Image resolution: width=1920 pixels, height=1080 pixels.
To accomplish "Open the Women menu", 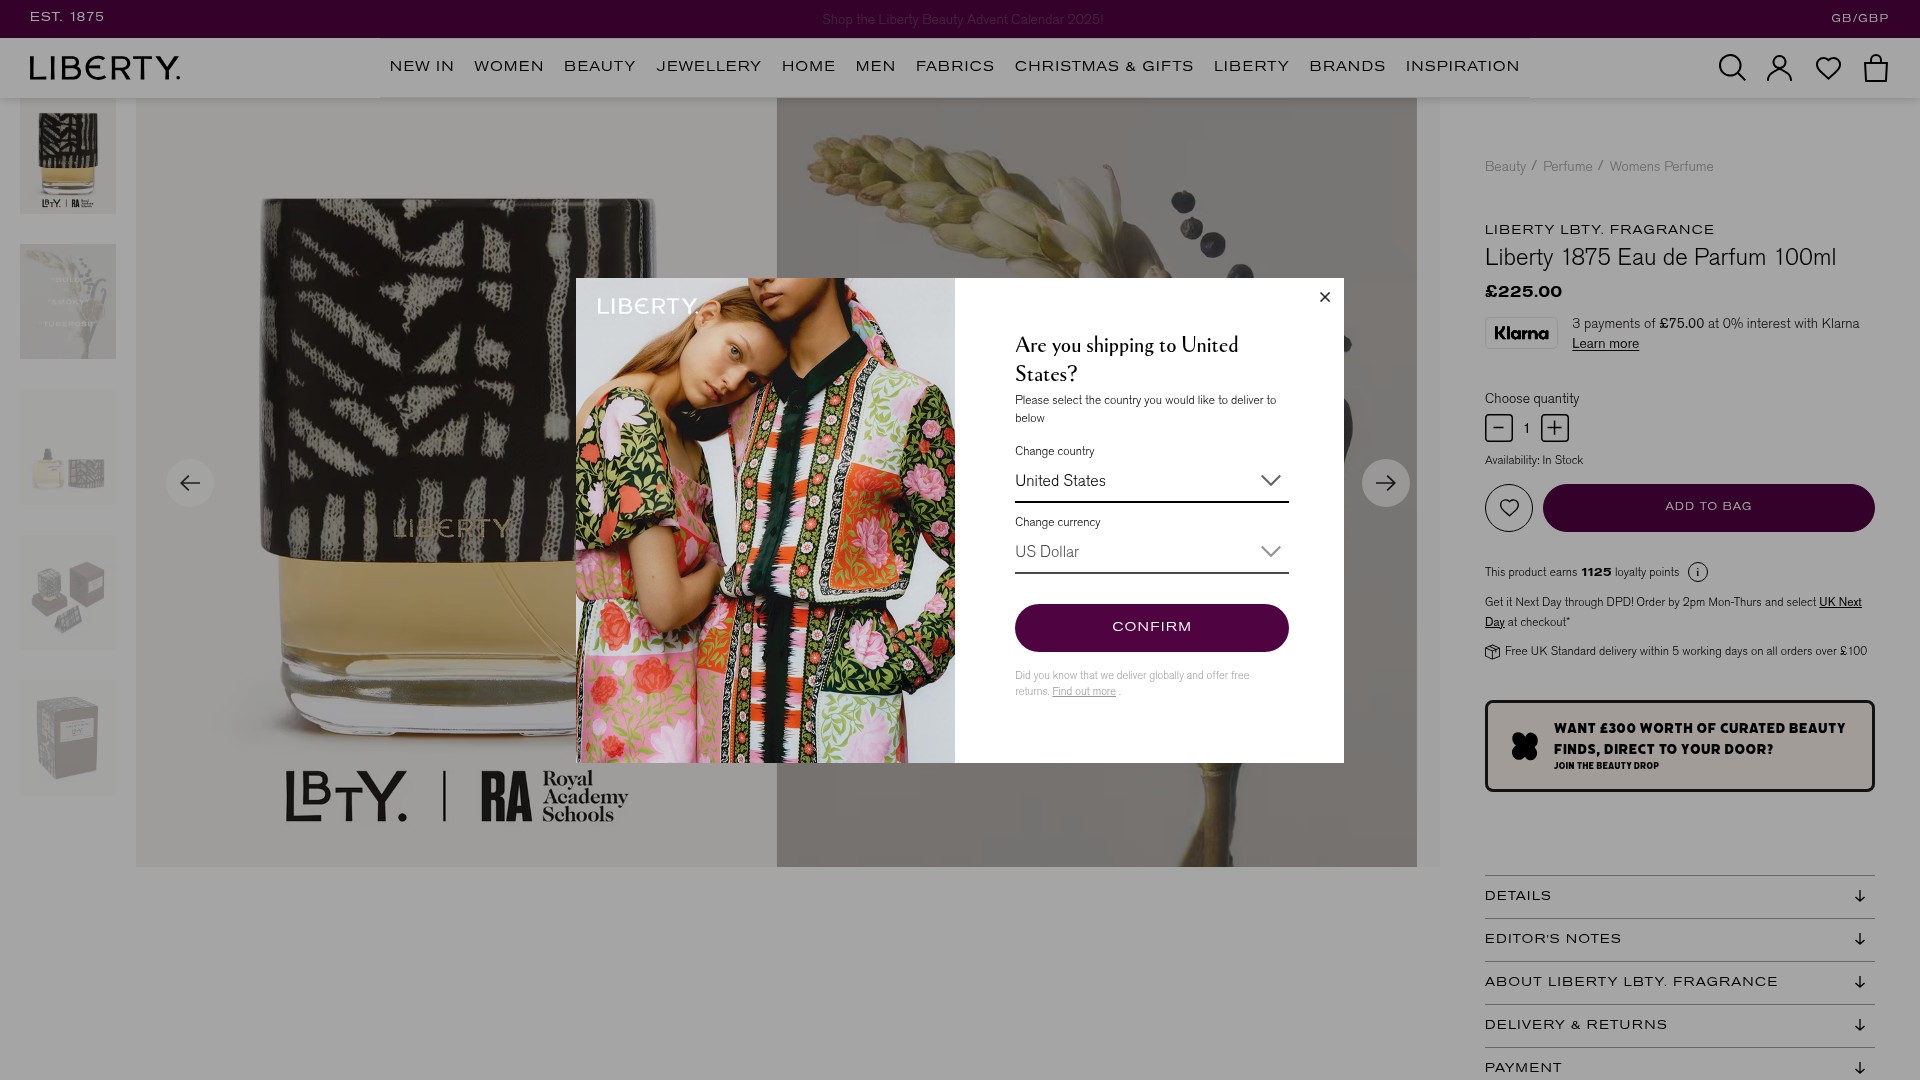I will (x=509, y=67).
